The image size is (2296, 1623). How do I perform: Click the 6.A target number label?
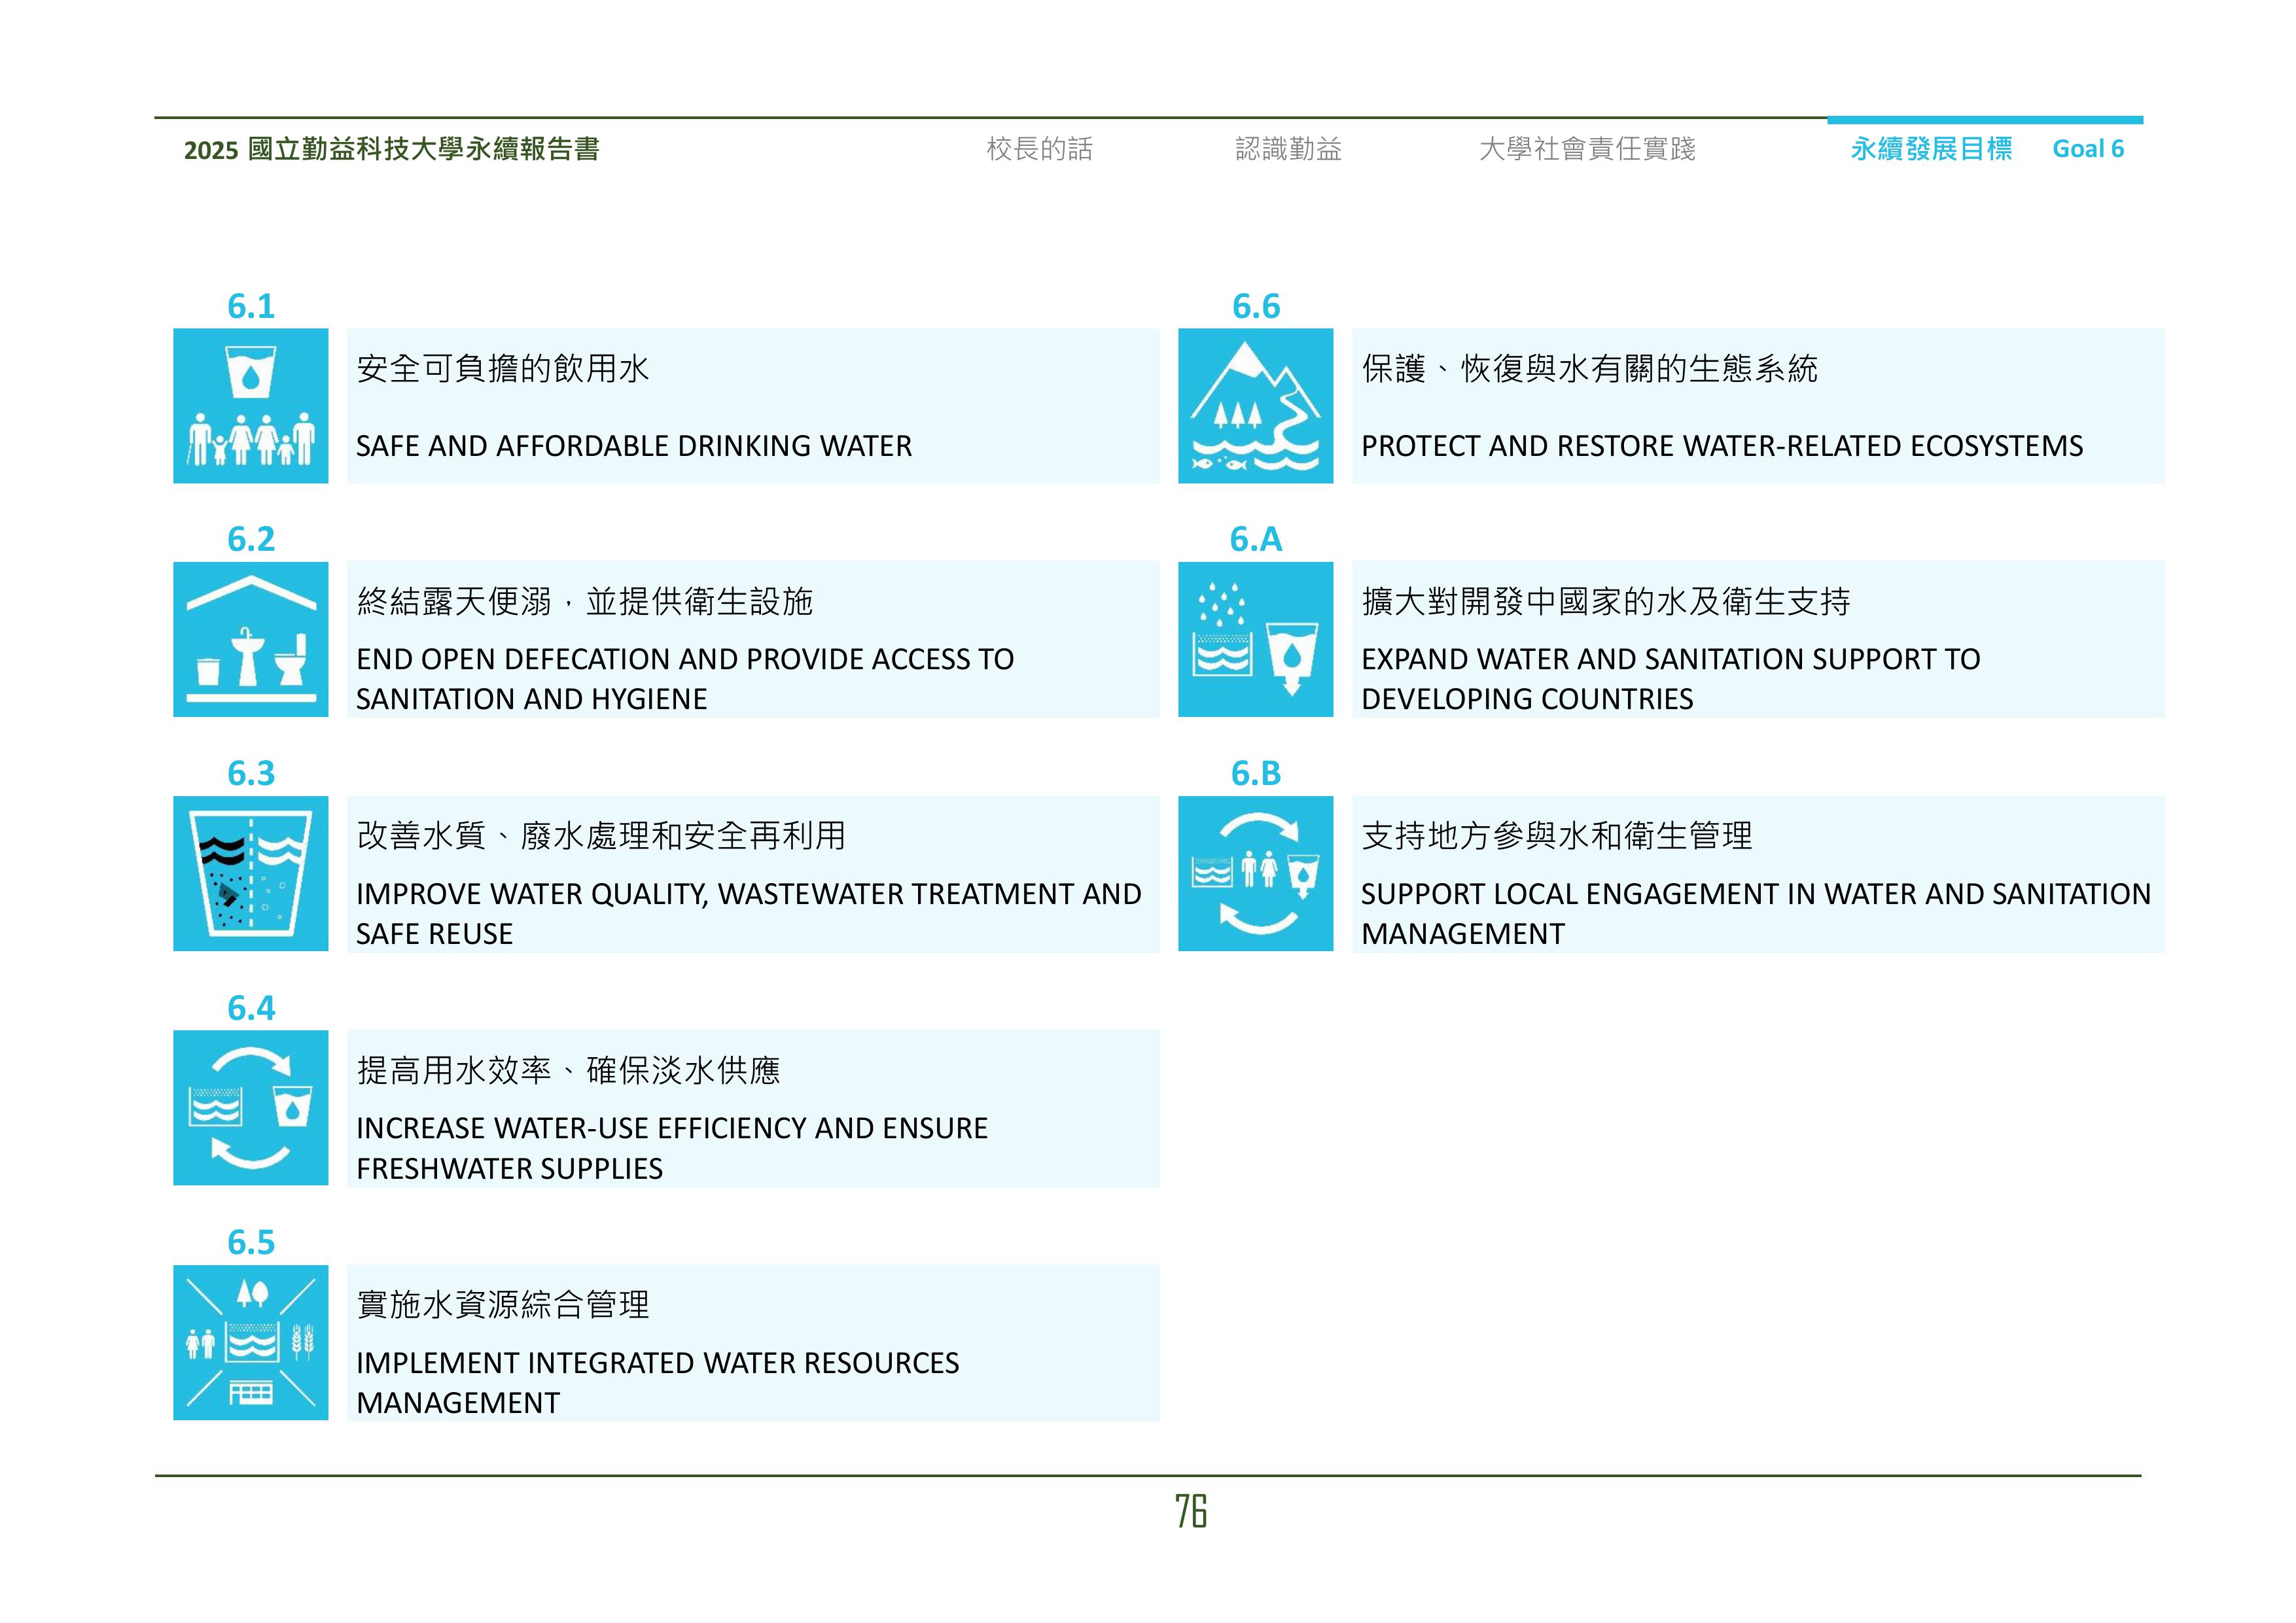tap(1255, 539)
